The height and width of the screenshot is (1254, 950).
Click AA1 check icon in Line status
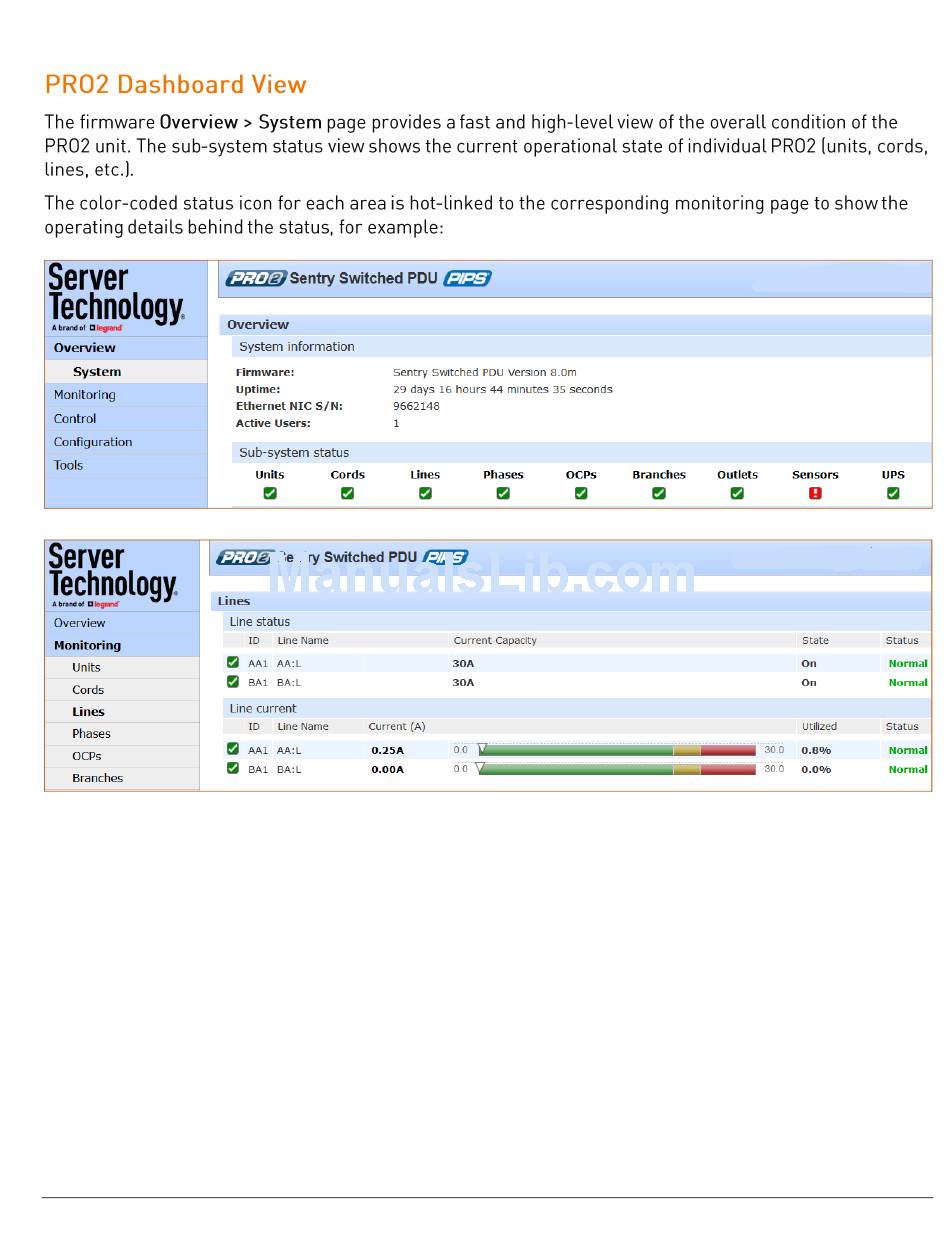(x=233, y=662)
